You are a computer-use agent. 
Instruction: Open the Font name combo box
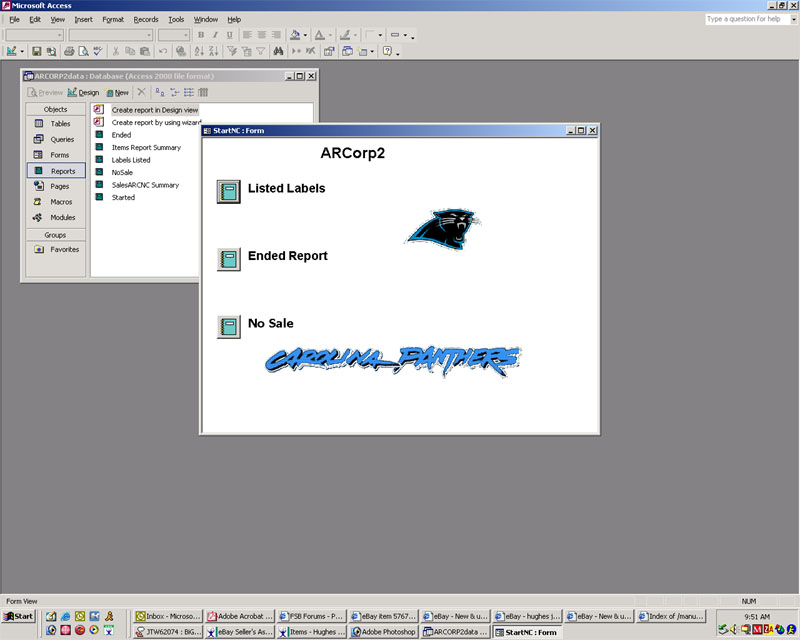pos(111,35)
